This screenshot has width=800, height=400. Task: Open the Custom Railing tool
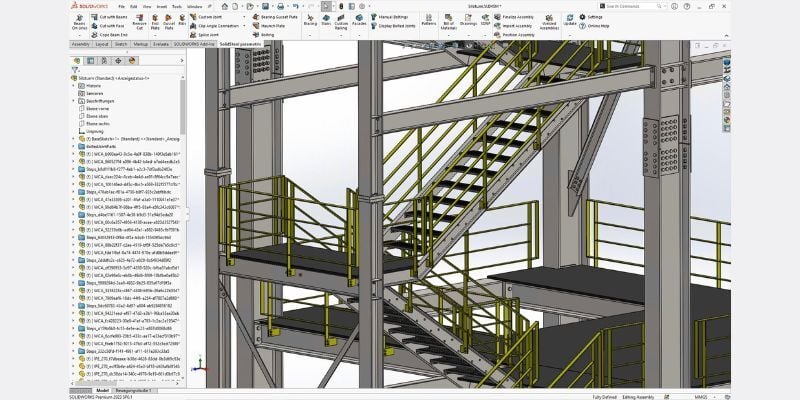pos(341,22)
